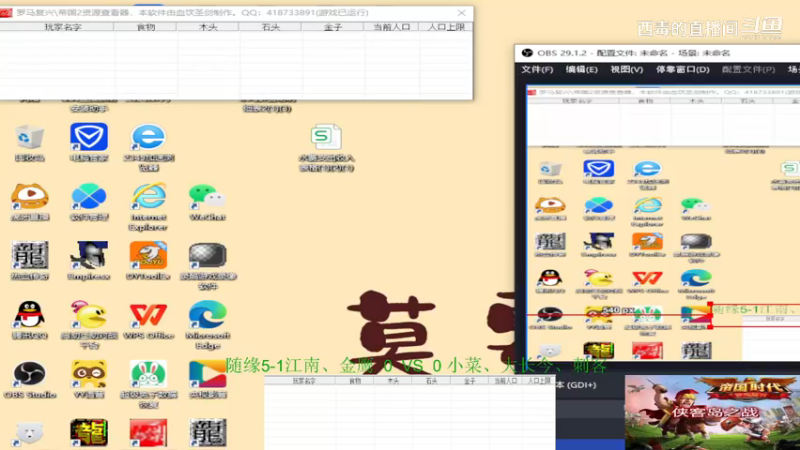Open the 编辑(E) menu in OBS

tap(582, 69)
